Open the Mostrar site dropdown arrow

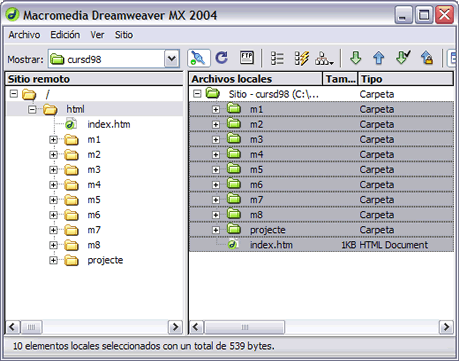click(x=172, y=59)
